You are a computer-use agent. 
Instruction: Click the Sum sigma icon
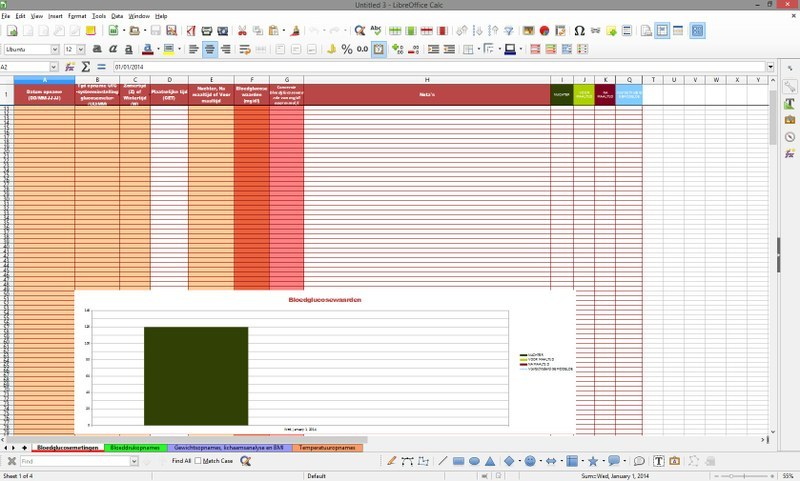click(x=86, y=67)
